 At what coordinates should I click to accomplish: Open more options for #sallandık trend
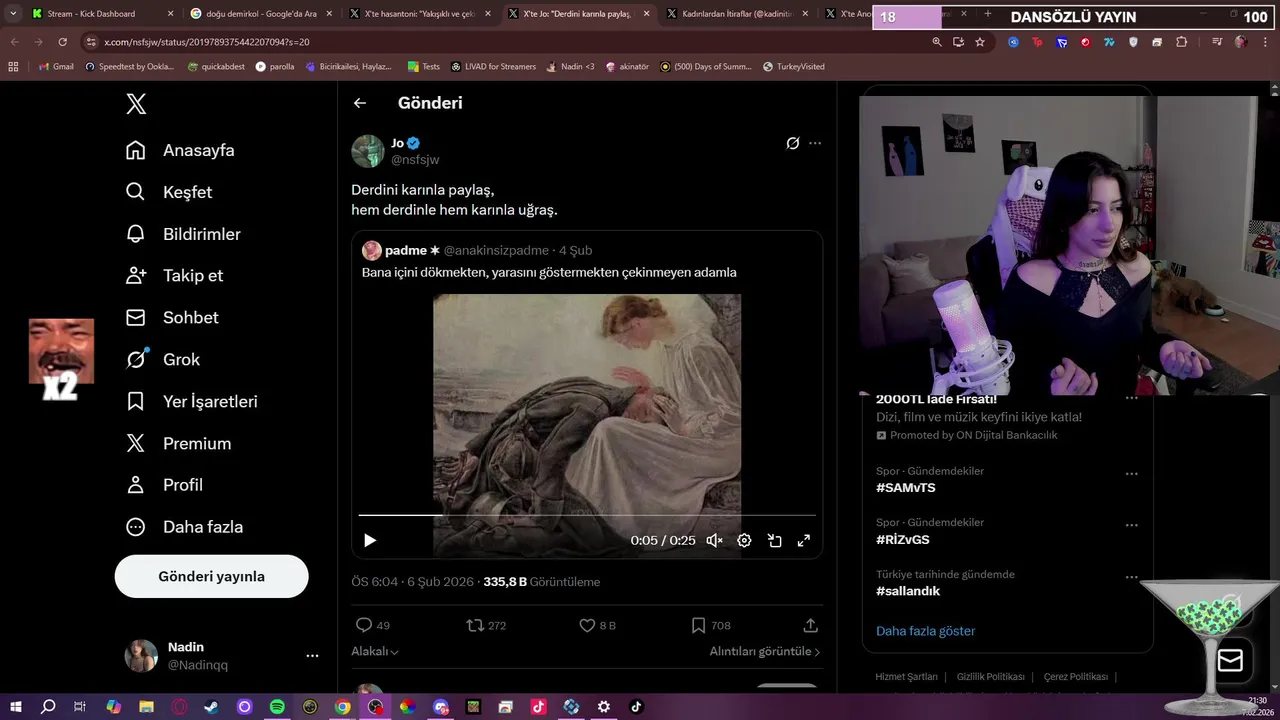click(x=1132, y=577)
